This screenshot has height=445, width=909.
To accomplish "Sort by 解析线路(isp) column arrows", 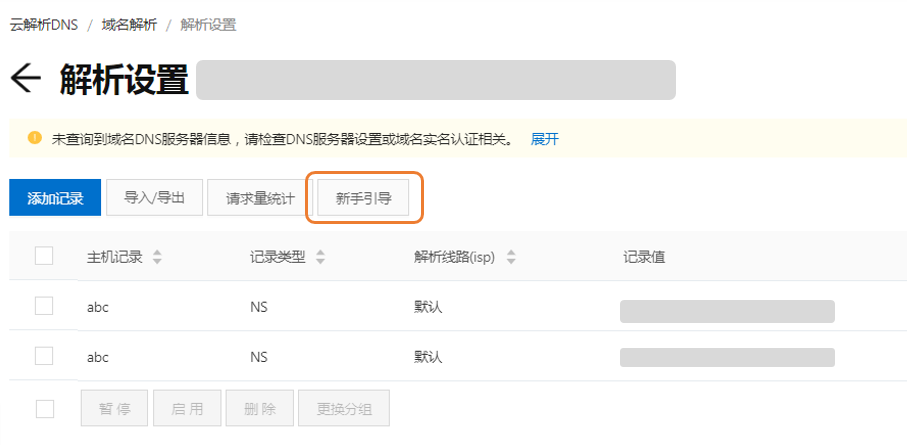I will coord(511,257).
